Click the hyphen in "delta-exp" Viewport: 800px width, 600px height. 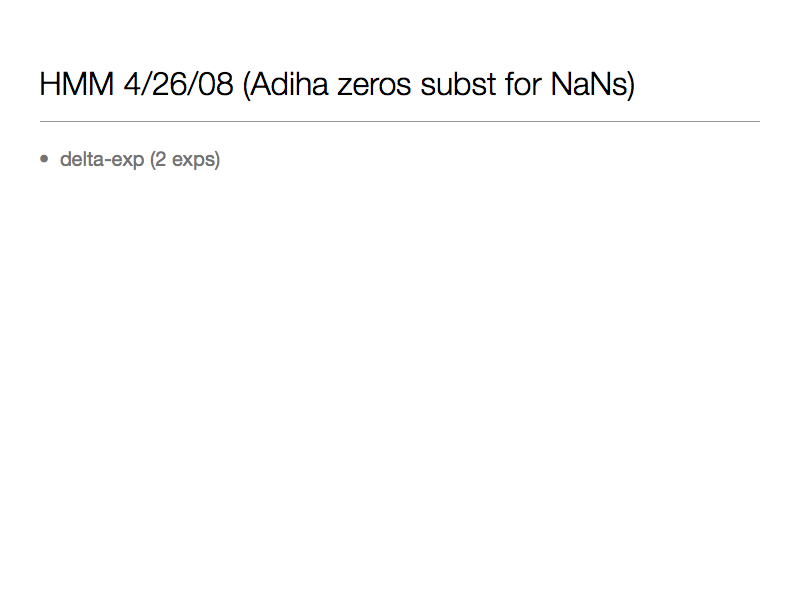tap(111, 160)
